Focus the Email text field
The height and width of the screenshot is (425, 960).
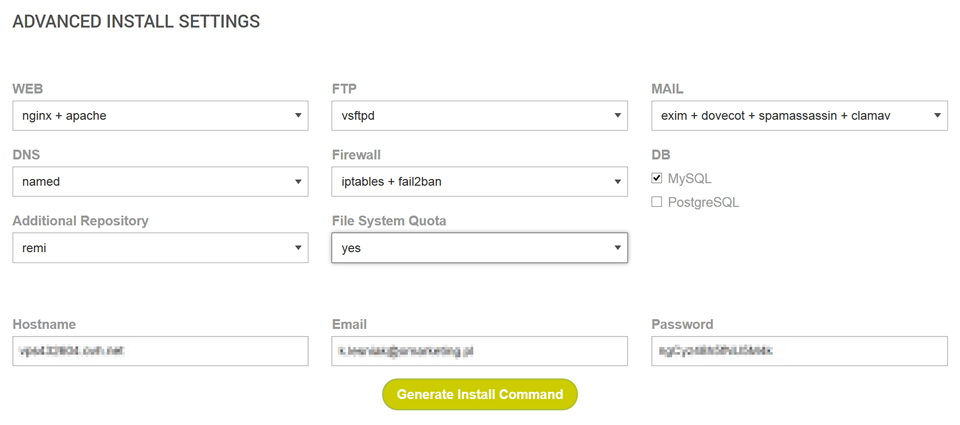pos(479,351)
